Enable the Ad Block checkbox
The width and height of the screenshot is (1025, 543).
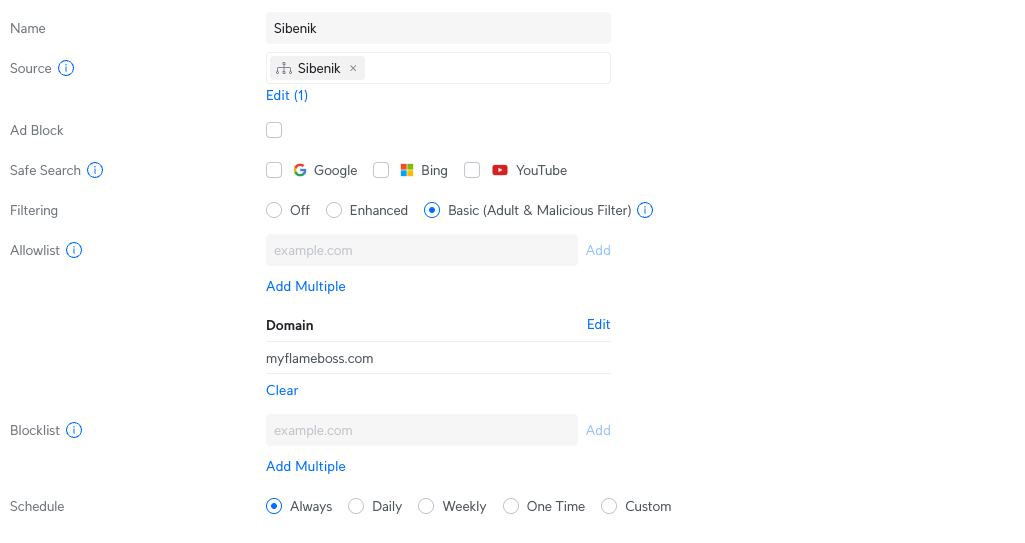274,130
